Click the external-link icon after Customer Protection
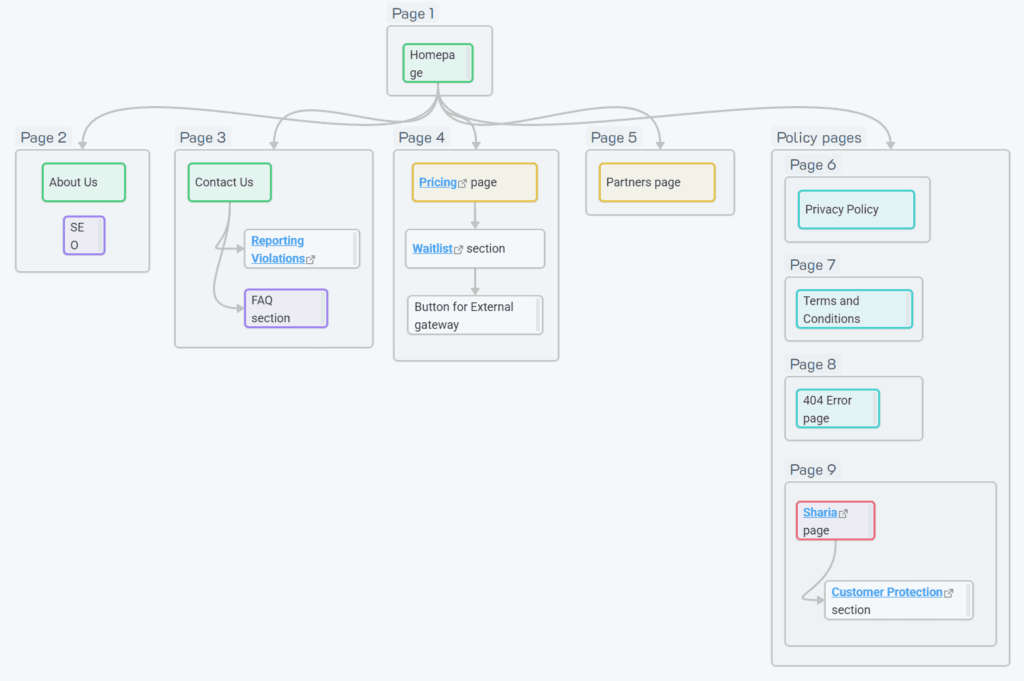This screenshot has width=1024, height=681. coord(948,593)
